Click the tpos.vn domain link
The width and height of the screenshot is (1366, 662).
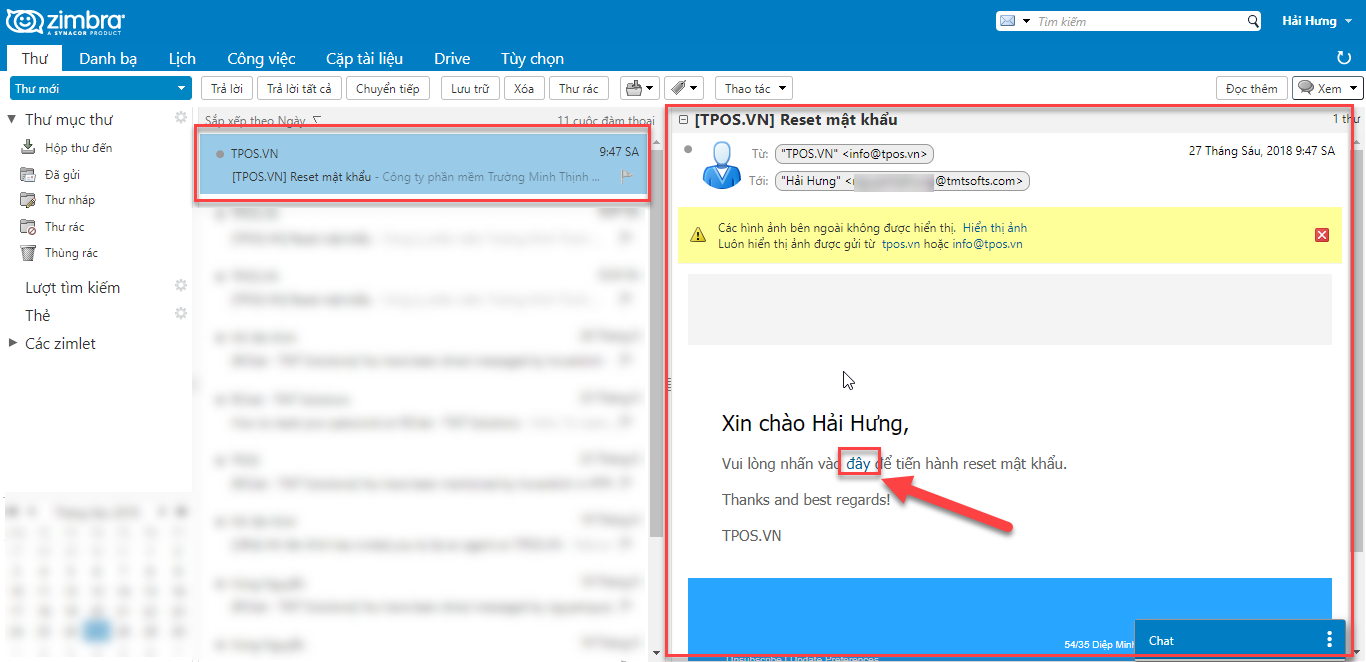coord(901,244)
